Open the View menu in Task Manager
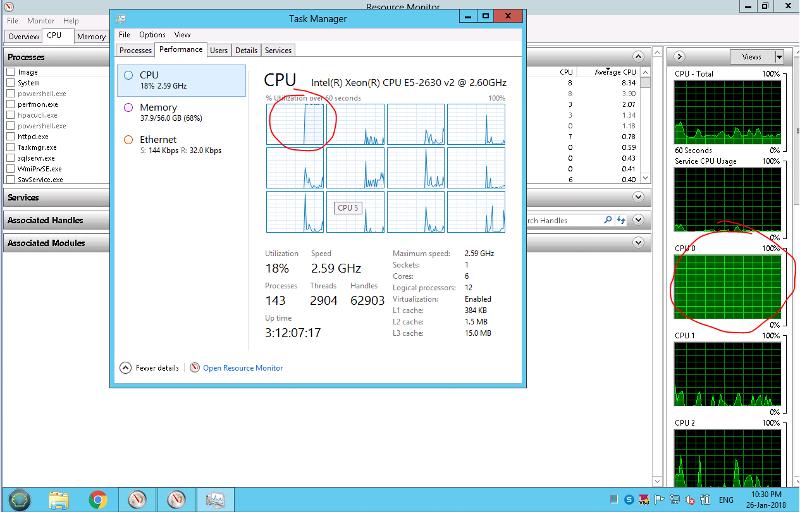Image resolution: width=800 pixels, height=512 pixels. pos(182,35)
